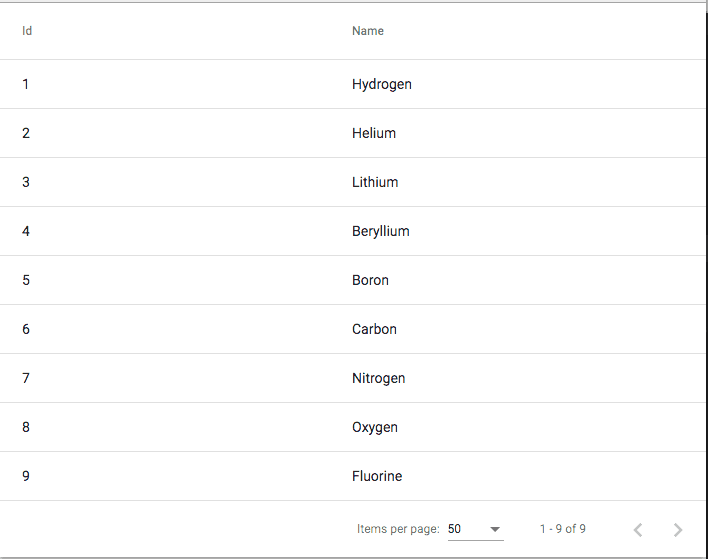Click the Boron row name
The width and height of the screenshot is (708, 559).
(370, 280)
